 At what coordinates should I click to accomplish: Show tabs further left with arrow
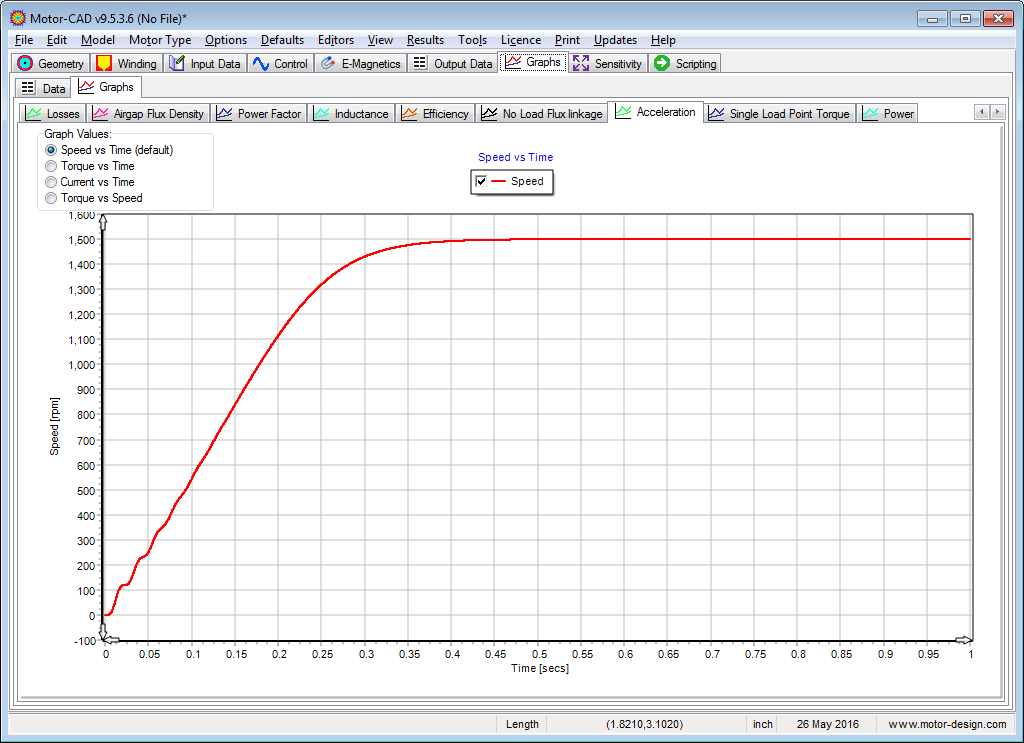[982, 112]
